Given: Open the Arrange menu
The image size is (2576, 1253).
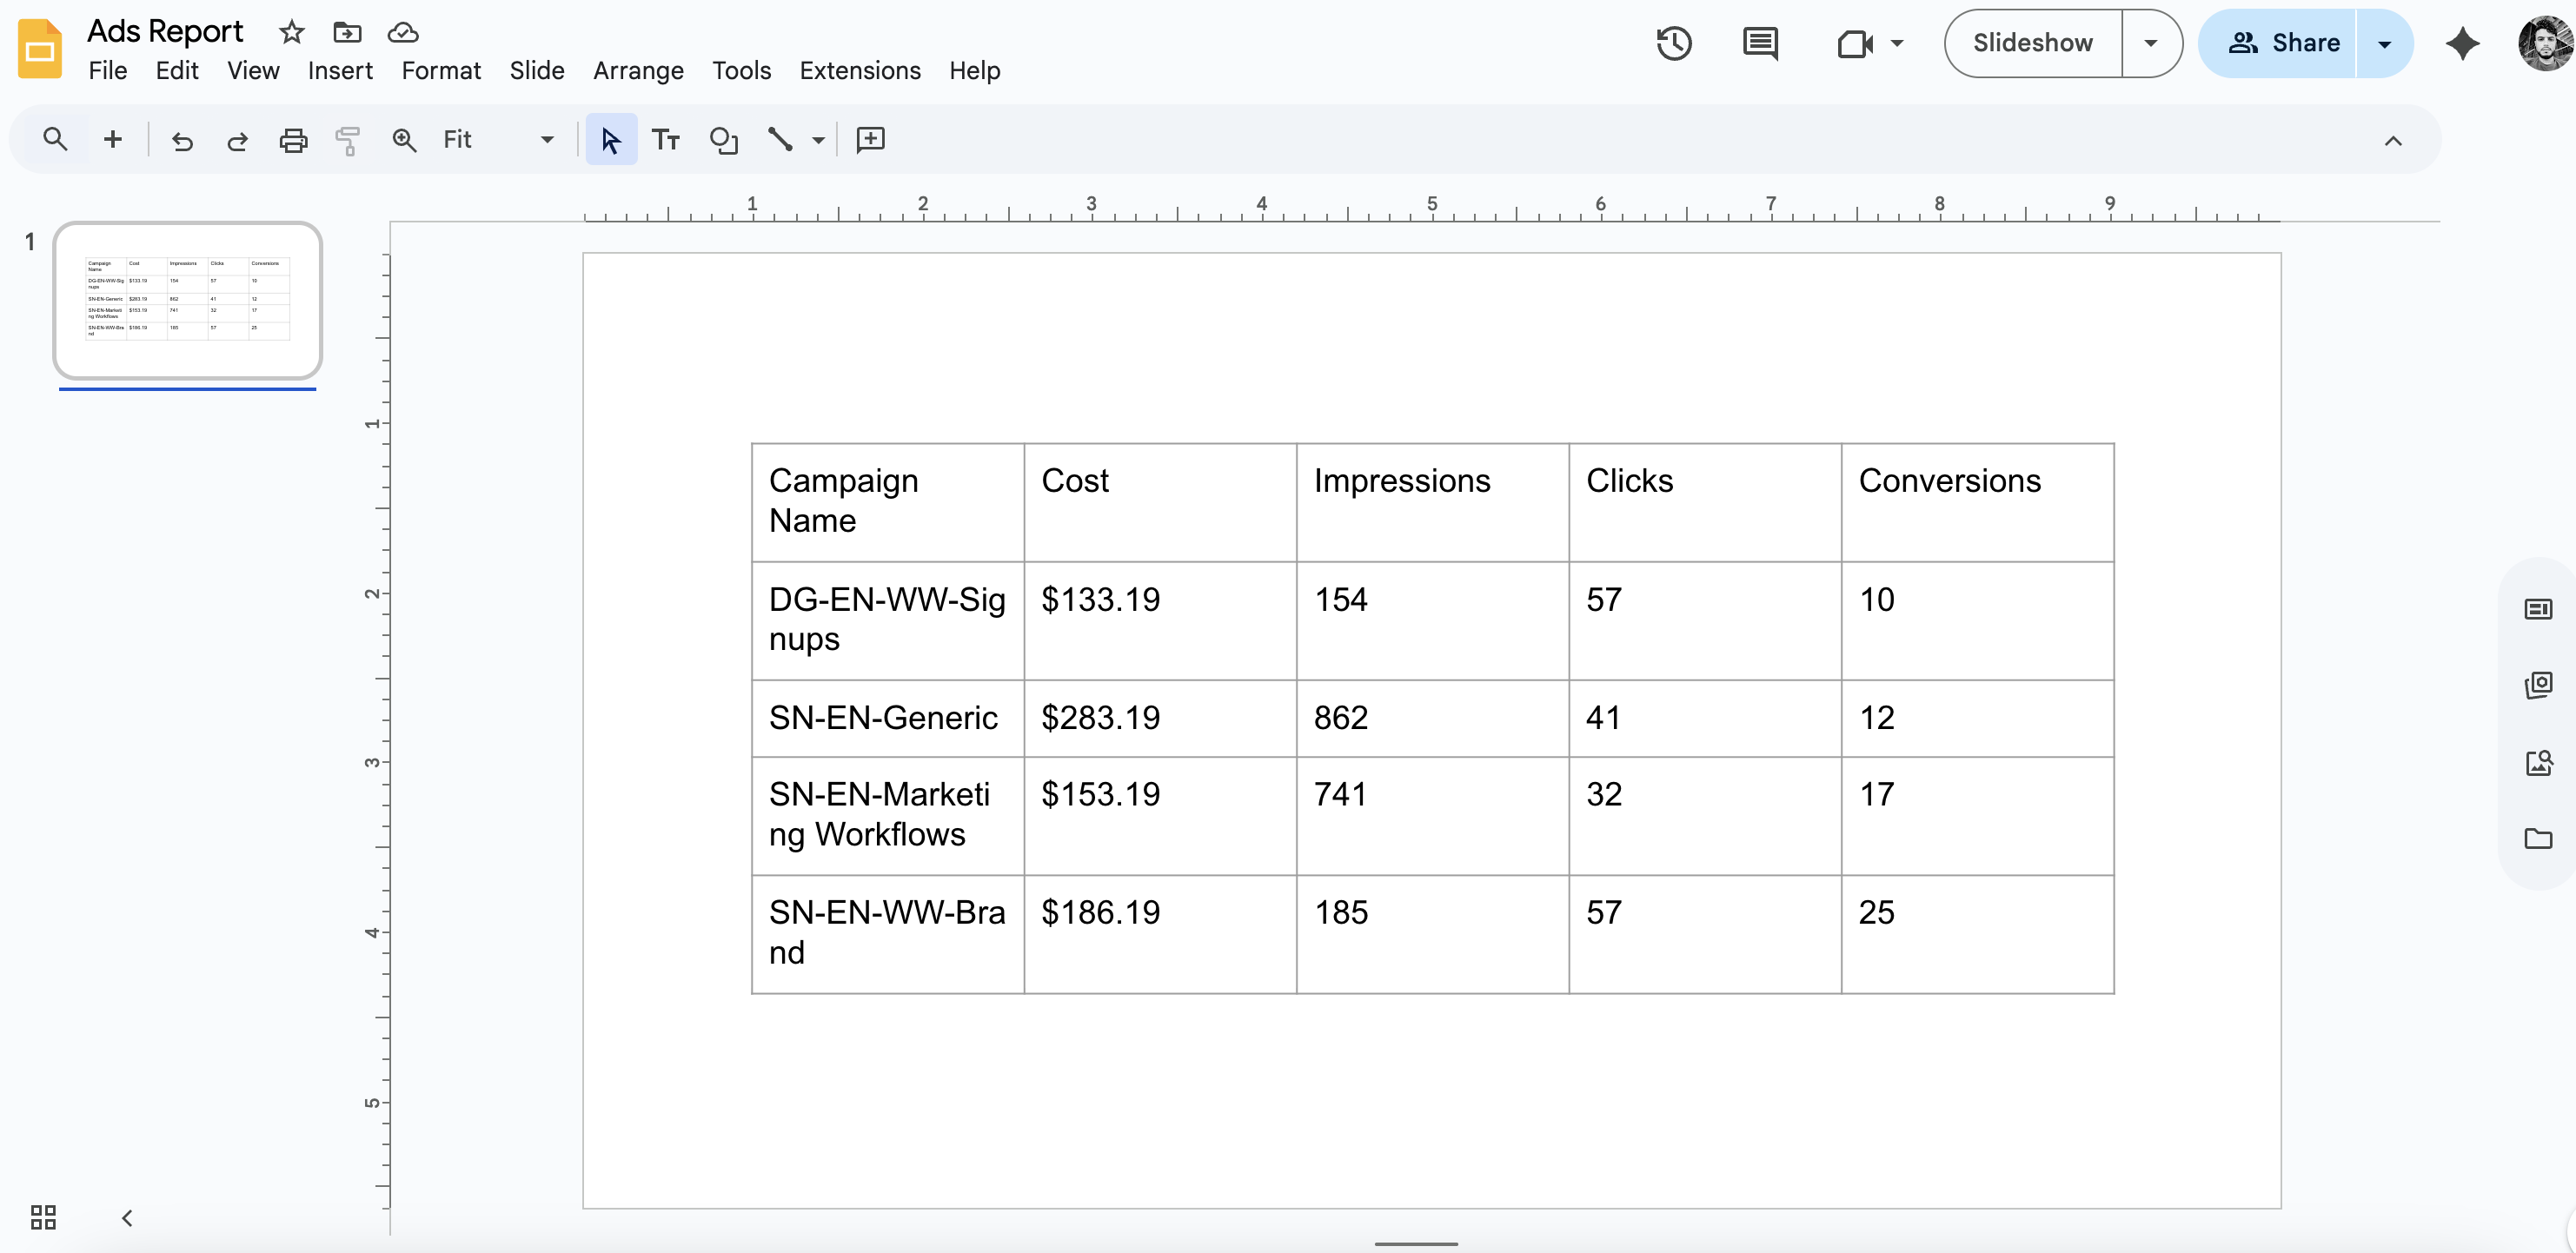Looking at the screenshot, I should pos(638,71).
